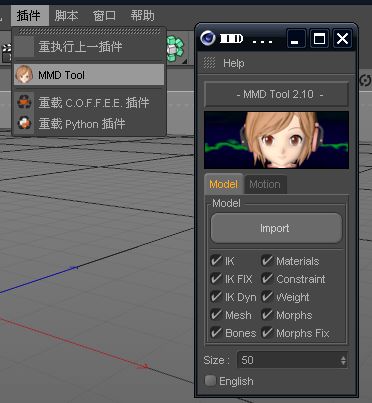Open the 帮助 menu
This screenshot has height=403, width=372.
(x=143, y=15)
